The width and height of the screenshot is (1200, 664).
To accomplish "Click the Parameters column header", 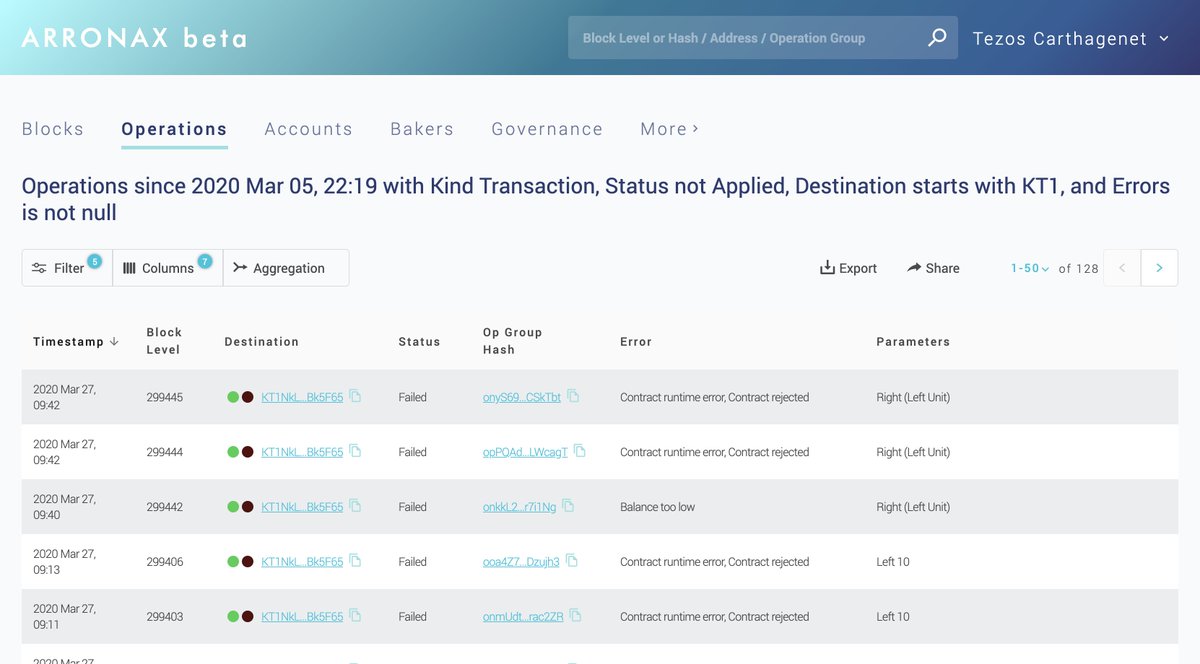I will pos(913,342).
